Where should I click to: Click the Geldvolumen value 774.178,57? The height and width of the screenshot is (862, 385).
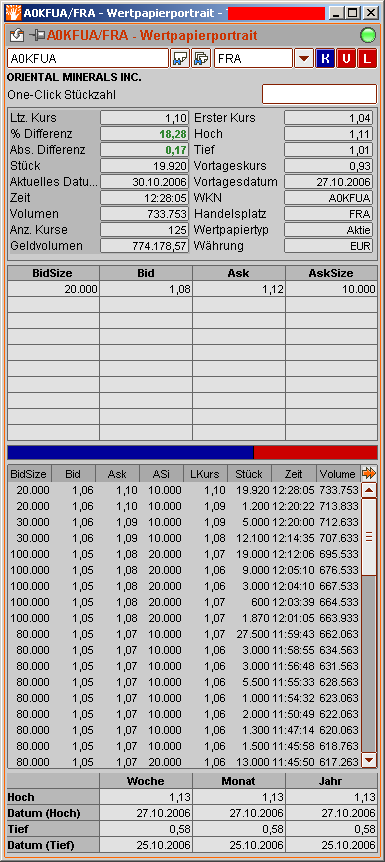pos(145,246)
